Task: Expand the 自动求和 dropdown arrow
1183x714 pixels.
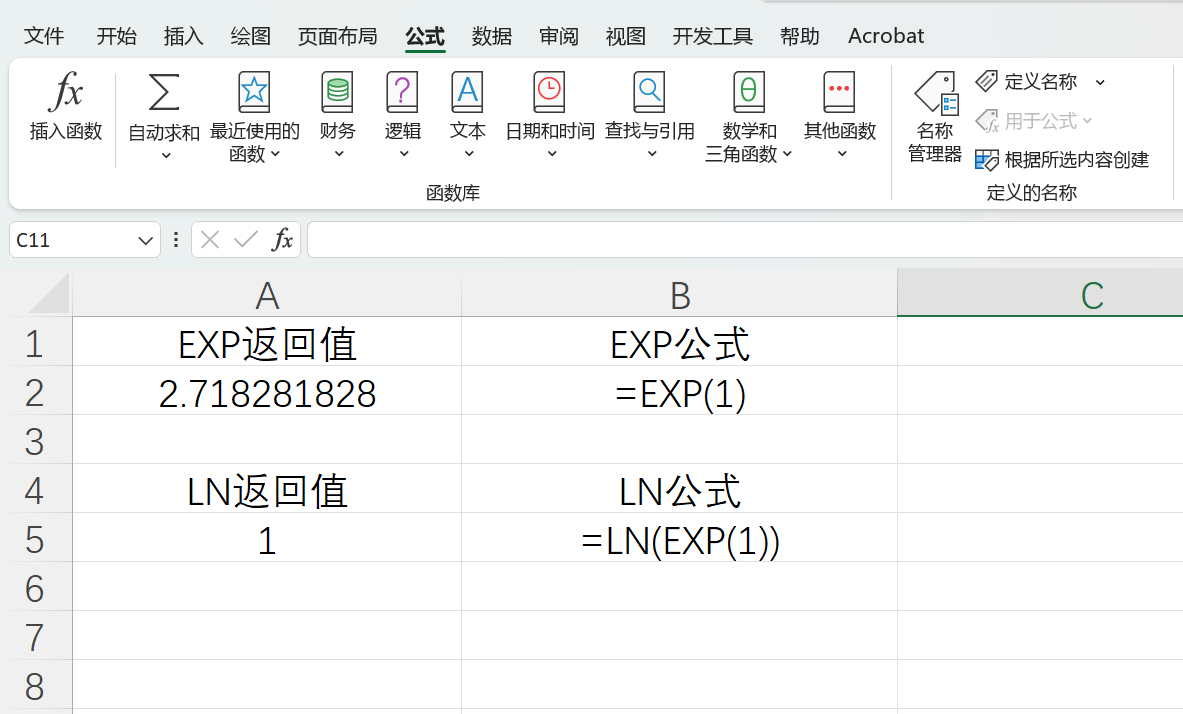Action: click(166, 155)
